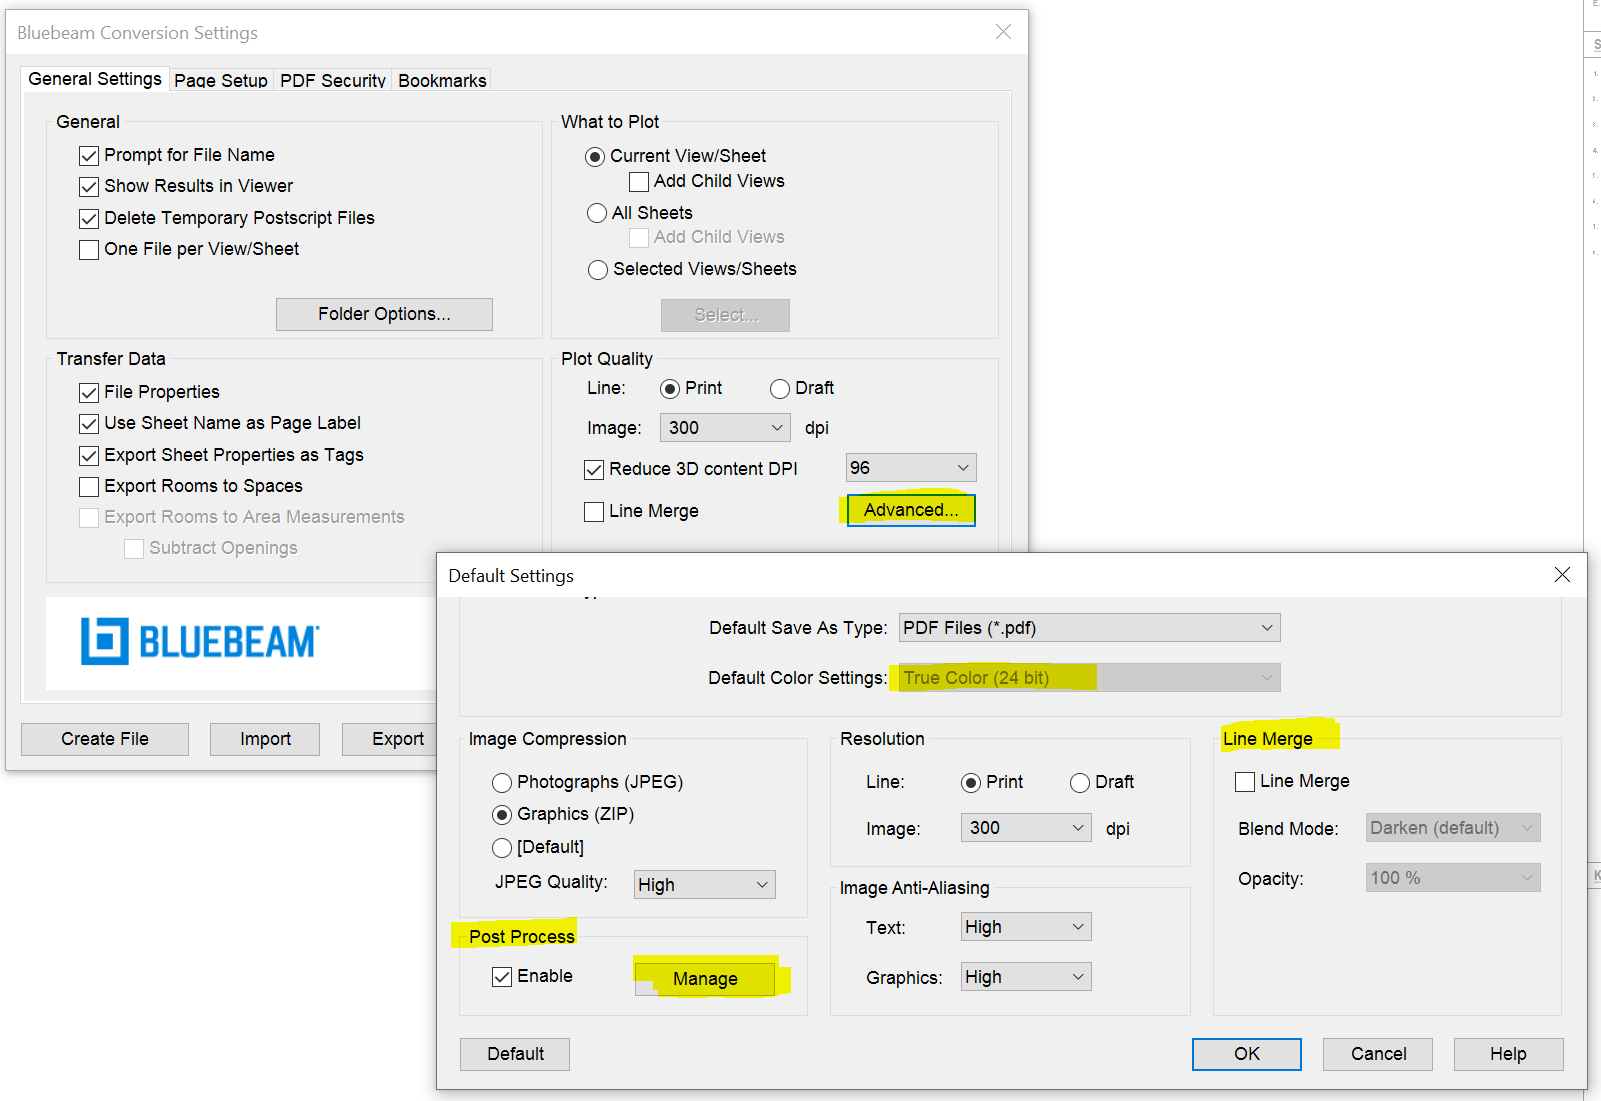
Task: Open the Text anti-aliasing dropdown
Action: (1024, 926)
